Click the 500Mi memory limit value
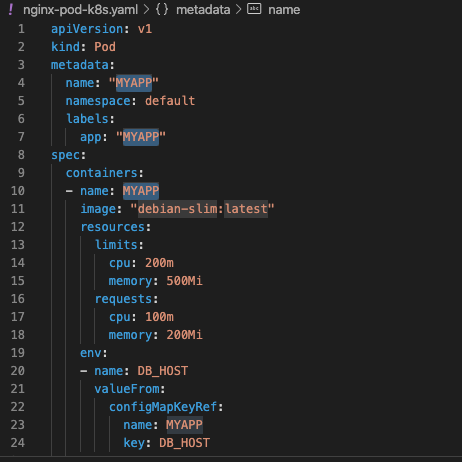This screenshot has width=462, height=462. (184, 281)
